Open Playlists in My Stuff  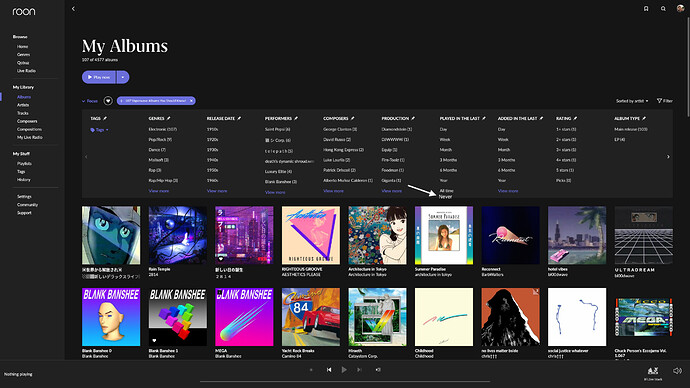pyautogui.click(x=24, y=164)
